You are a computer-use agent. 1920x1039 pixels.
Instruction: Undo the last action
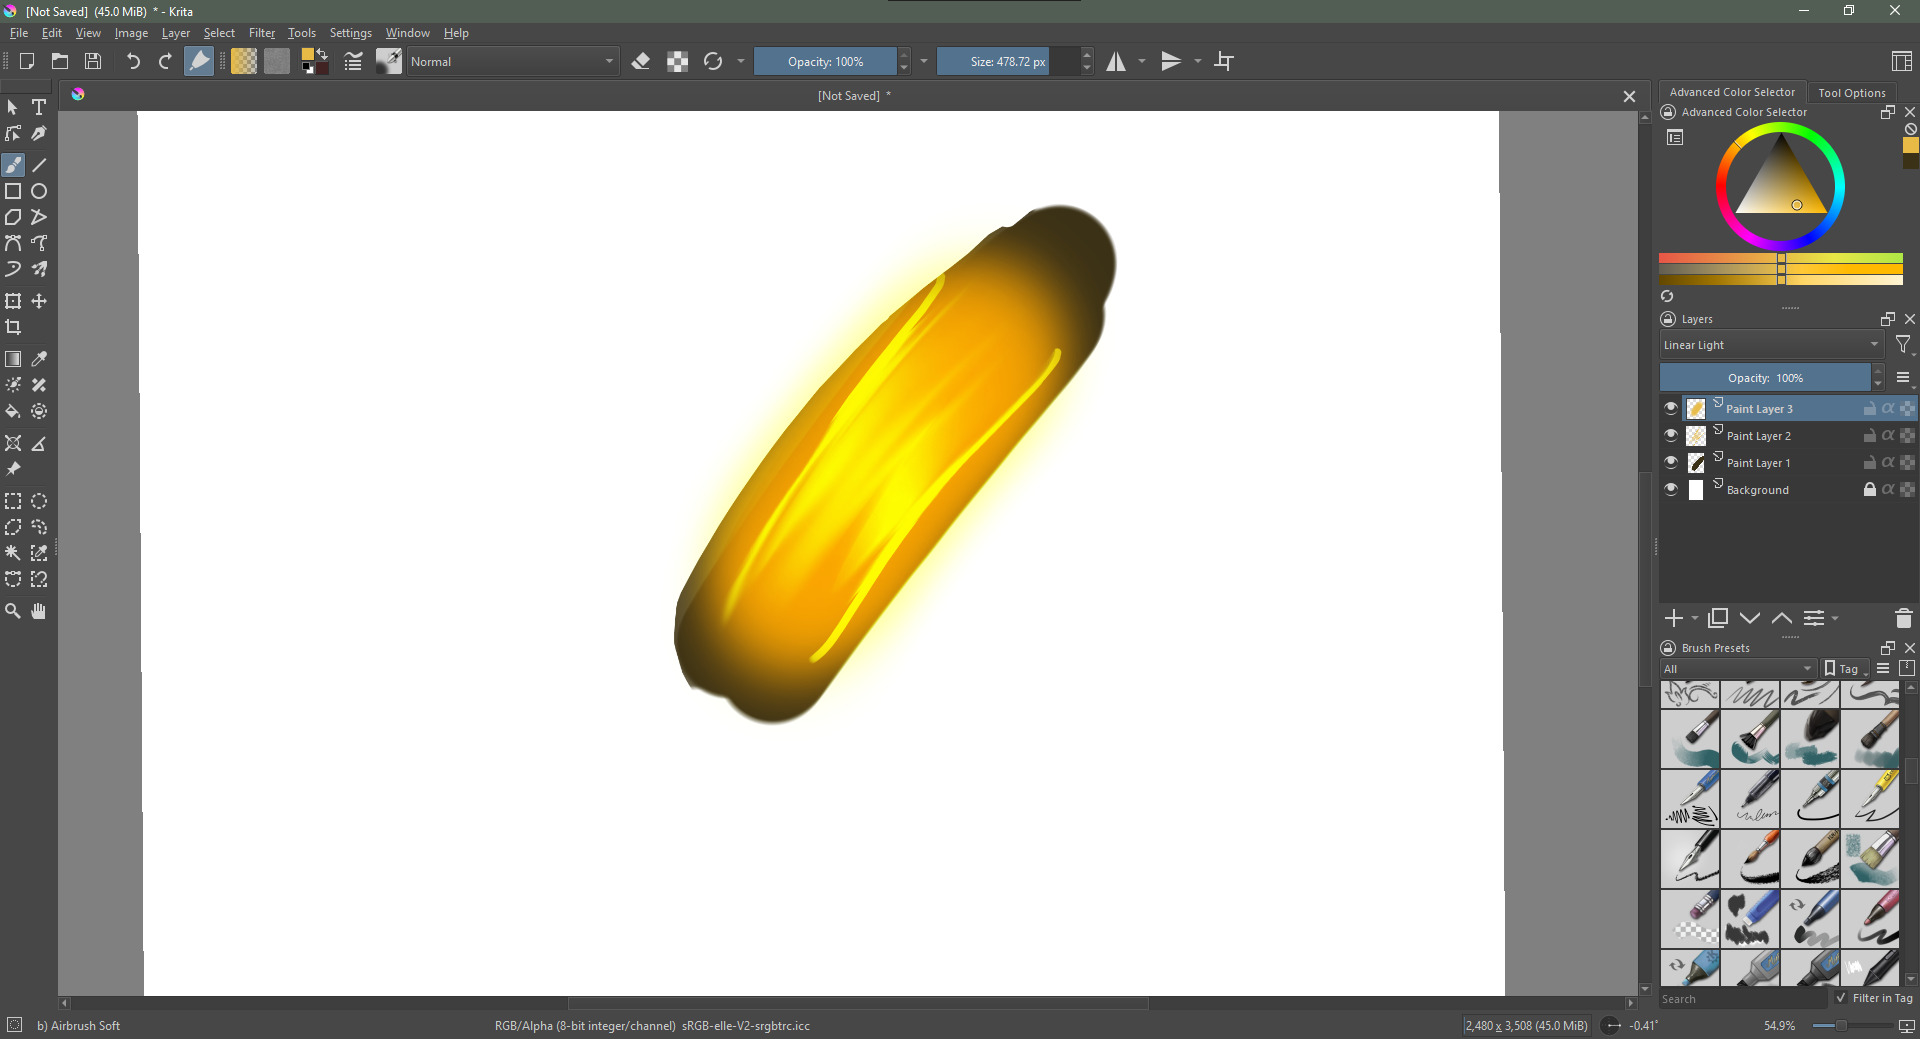pos(133,61)
